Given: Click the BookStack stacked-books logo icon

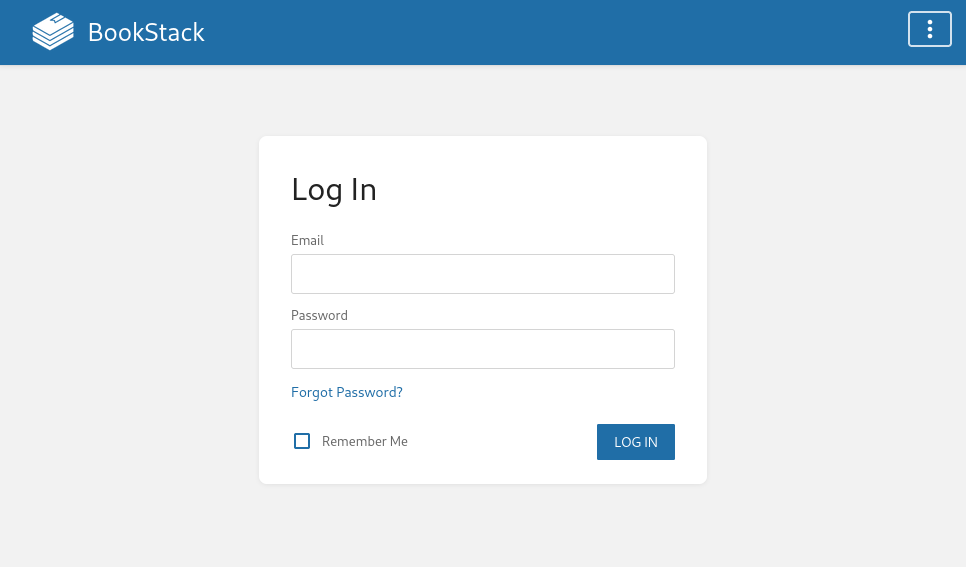Looking at the screenshot, I should (x=53, y=31).
